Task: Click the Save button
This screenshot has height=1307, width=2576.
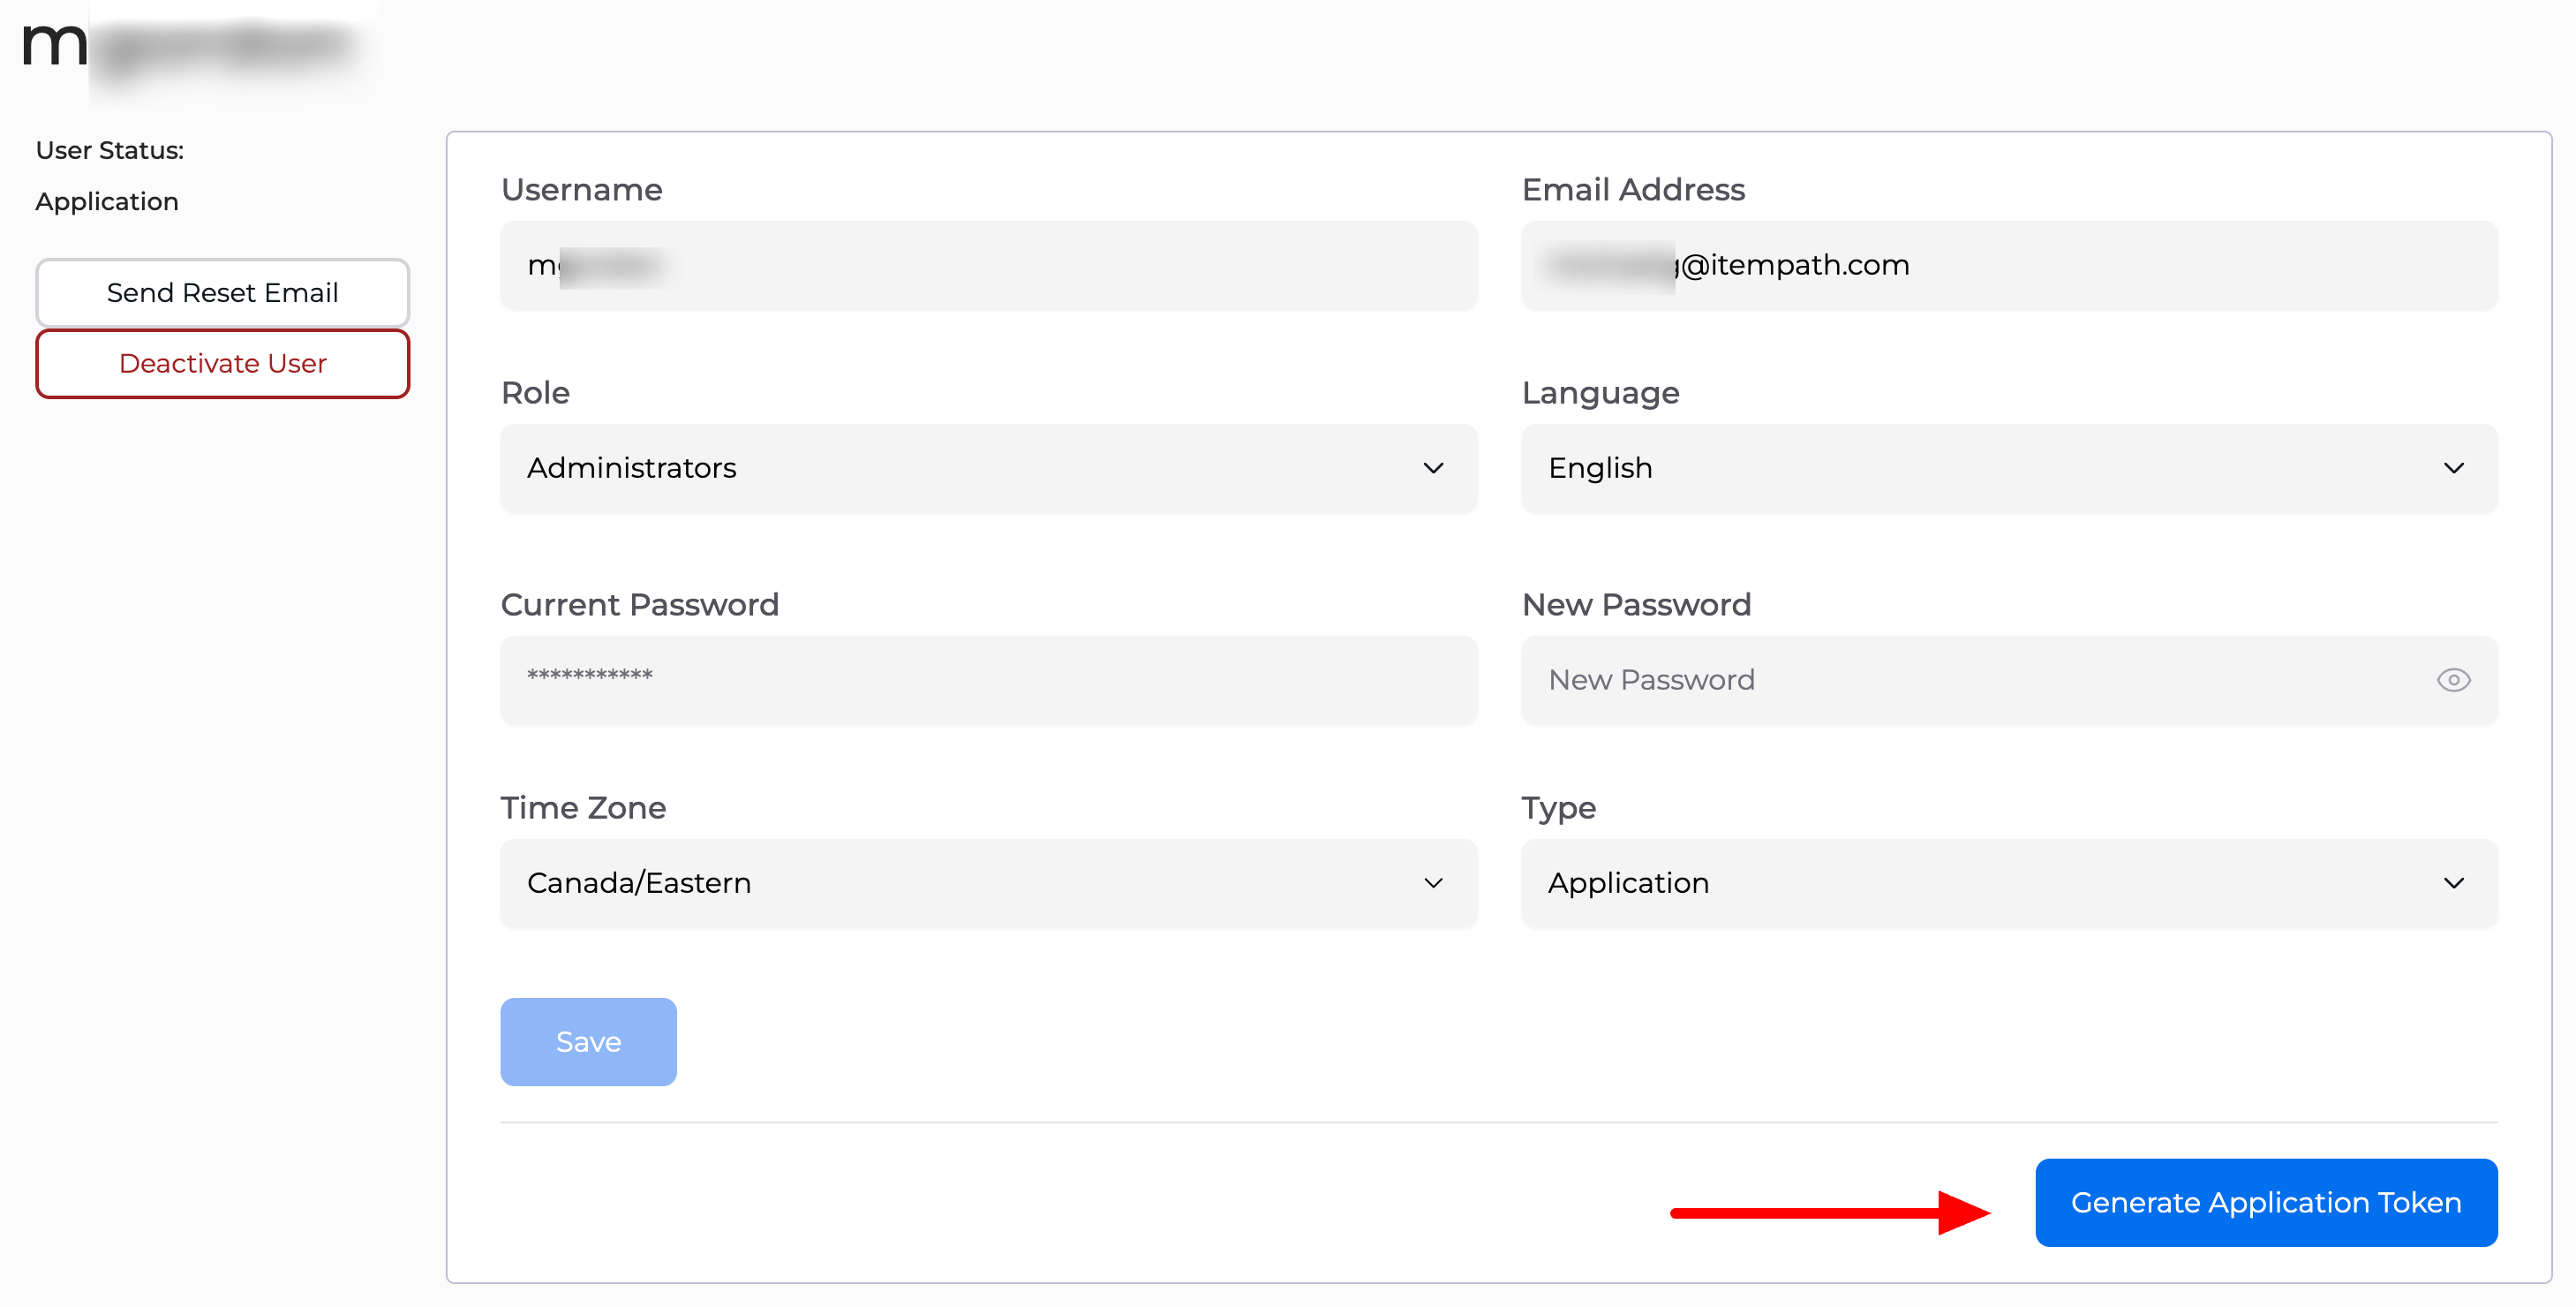Action: (x=588, y=1042)
